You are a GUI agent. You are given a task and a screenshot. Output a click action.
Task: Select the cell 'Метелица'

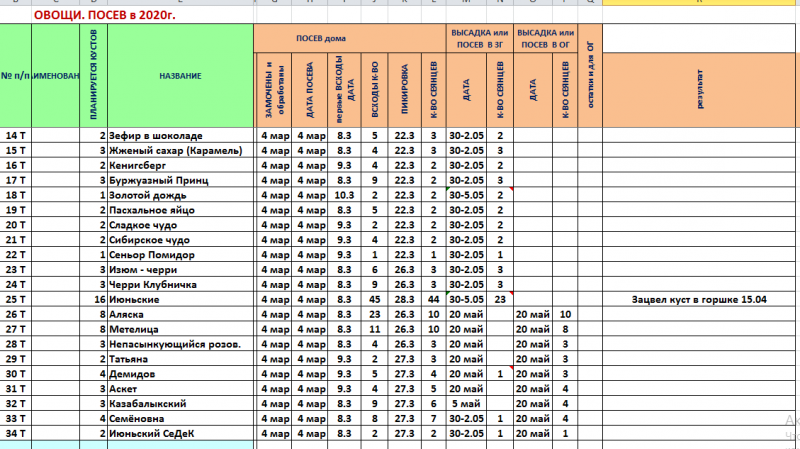pos(180,329)
